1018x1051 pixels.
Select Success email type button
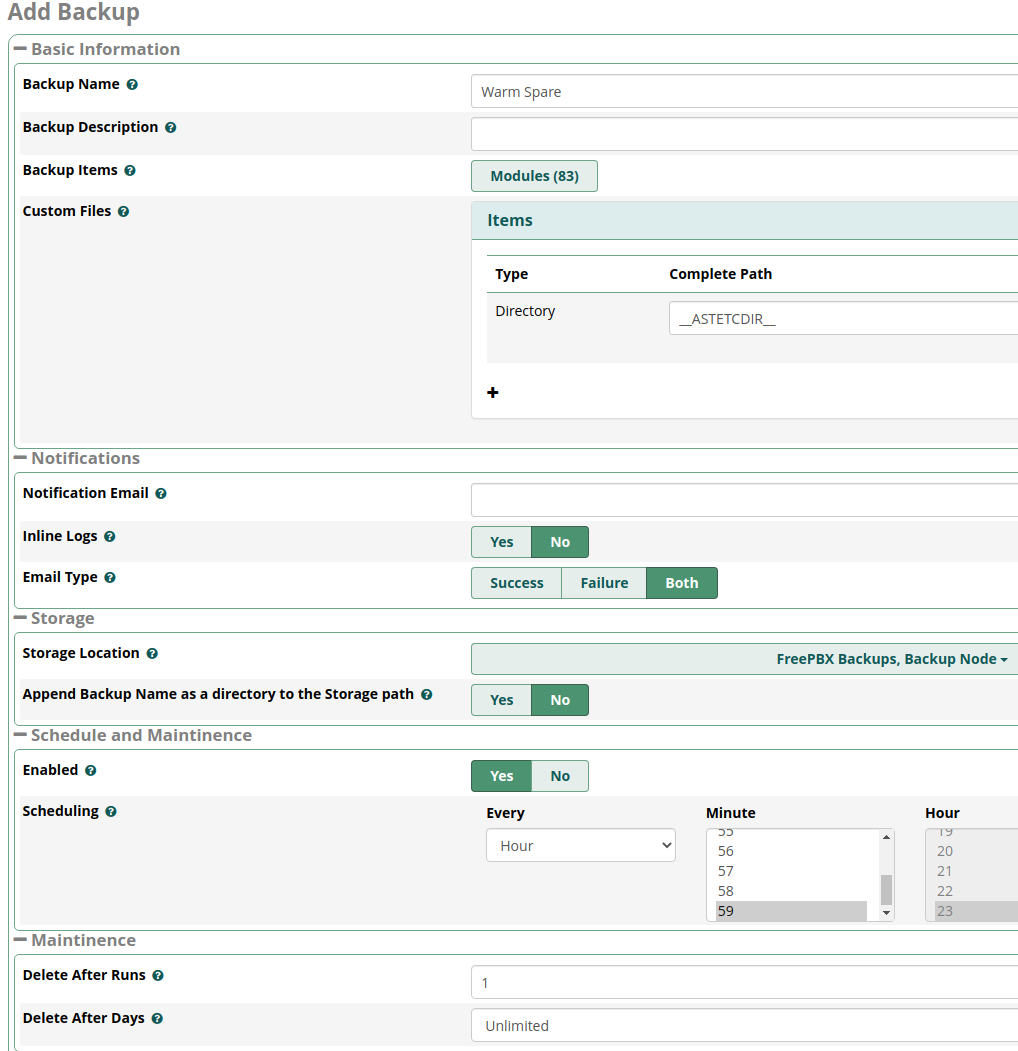click(516, 583)
